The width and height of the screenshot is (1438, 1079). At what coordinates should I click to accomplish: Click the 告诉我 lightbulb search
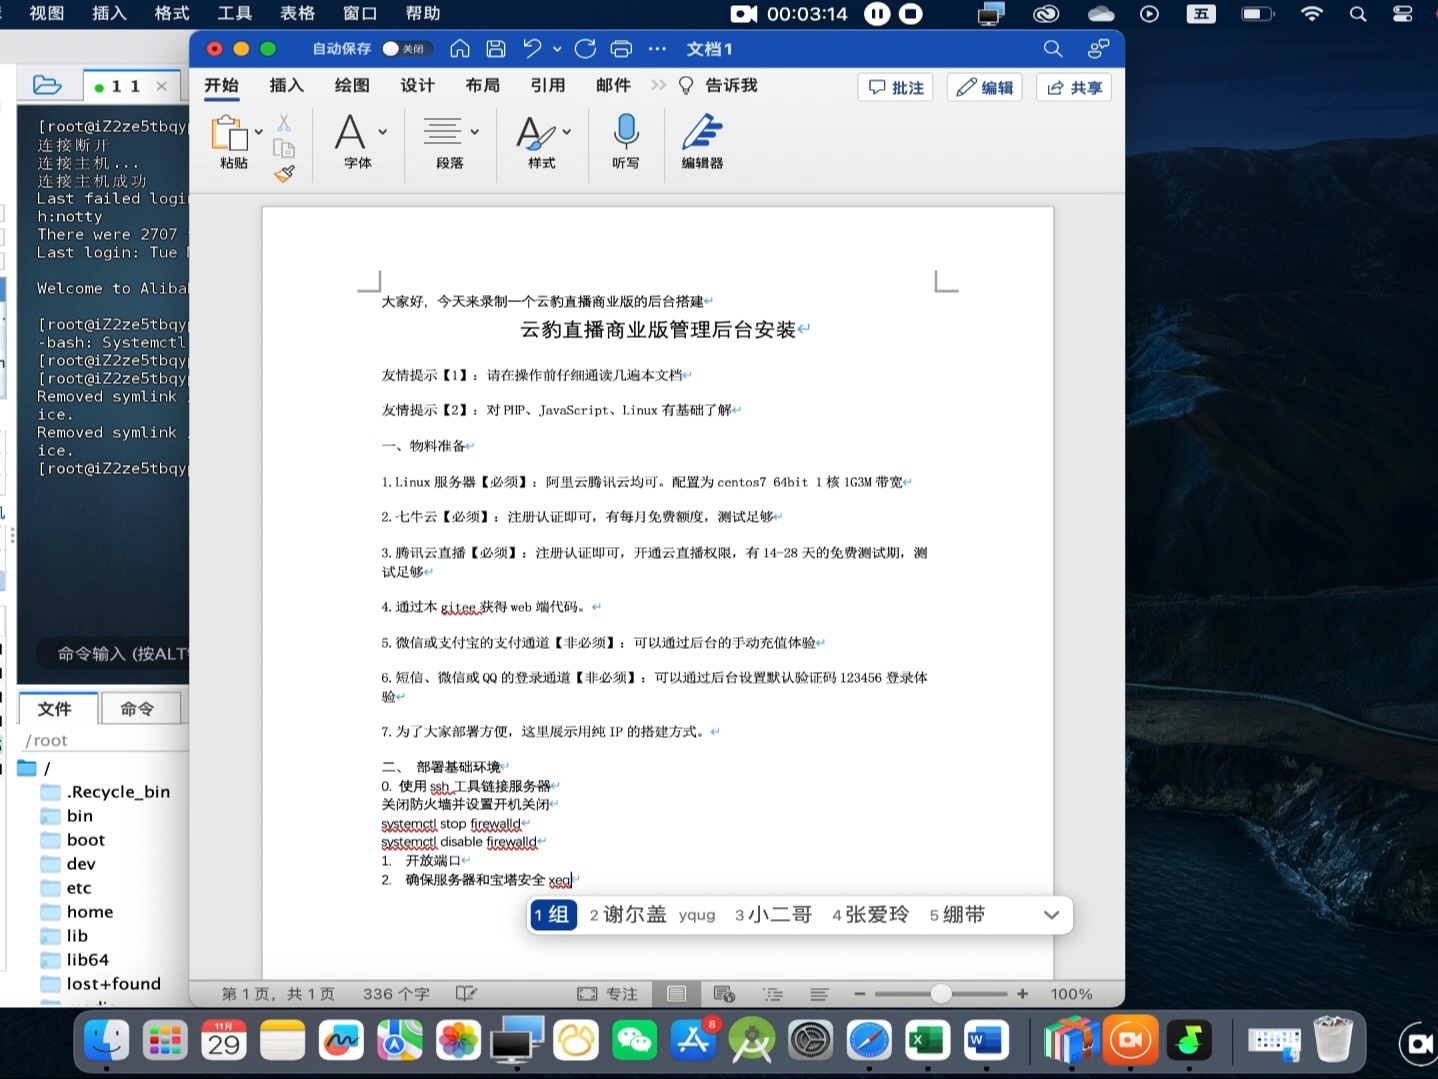(718, 85)
